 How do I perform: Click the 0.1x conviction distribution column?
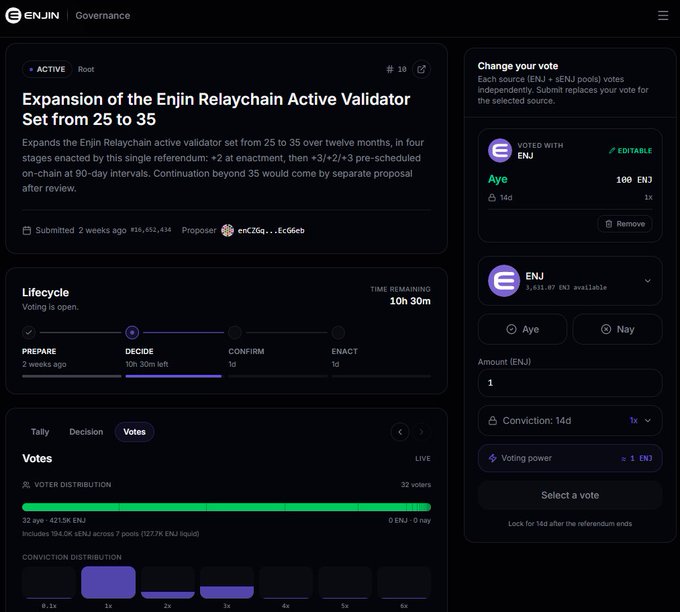(49, 582)
